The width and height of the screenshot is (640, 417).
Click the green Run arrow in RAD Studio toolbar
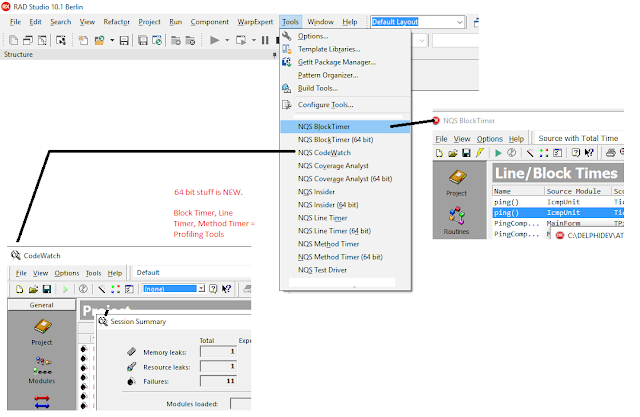pos(214,40)
